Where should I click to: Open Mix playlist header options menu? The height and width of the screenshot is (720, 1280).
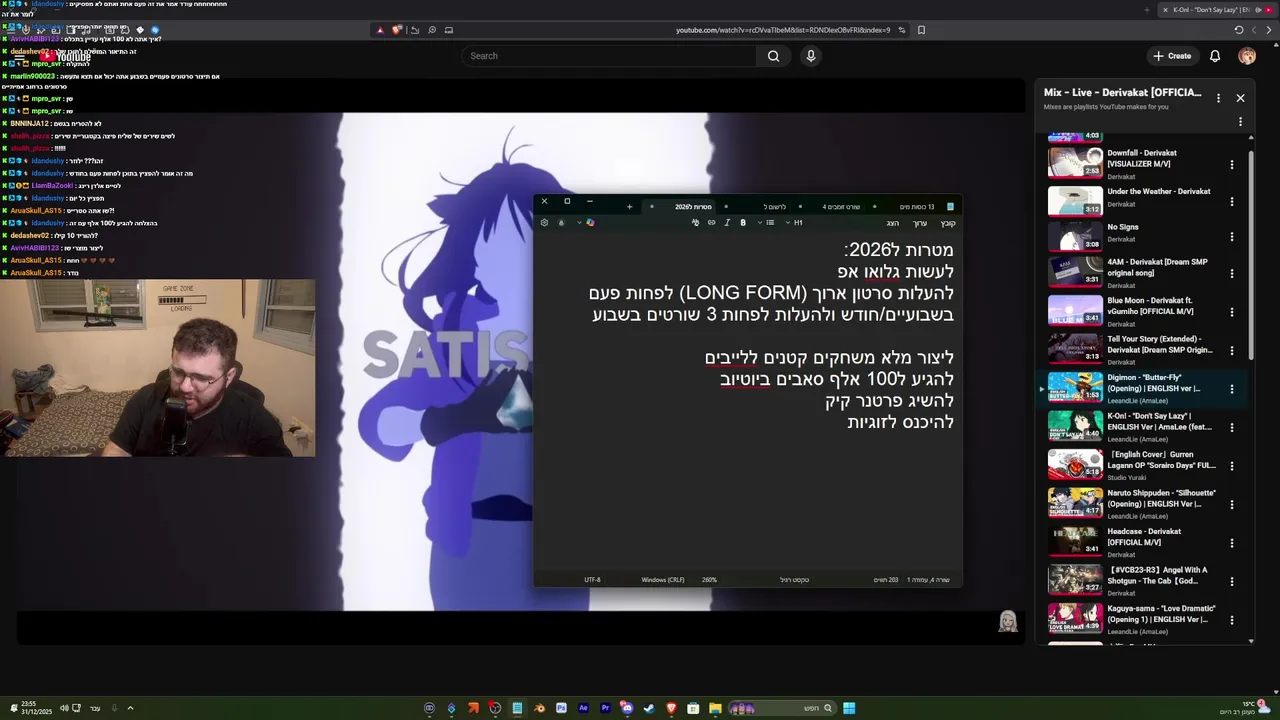point(1218,98)
